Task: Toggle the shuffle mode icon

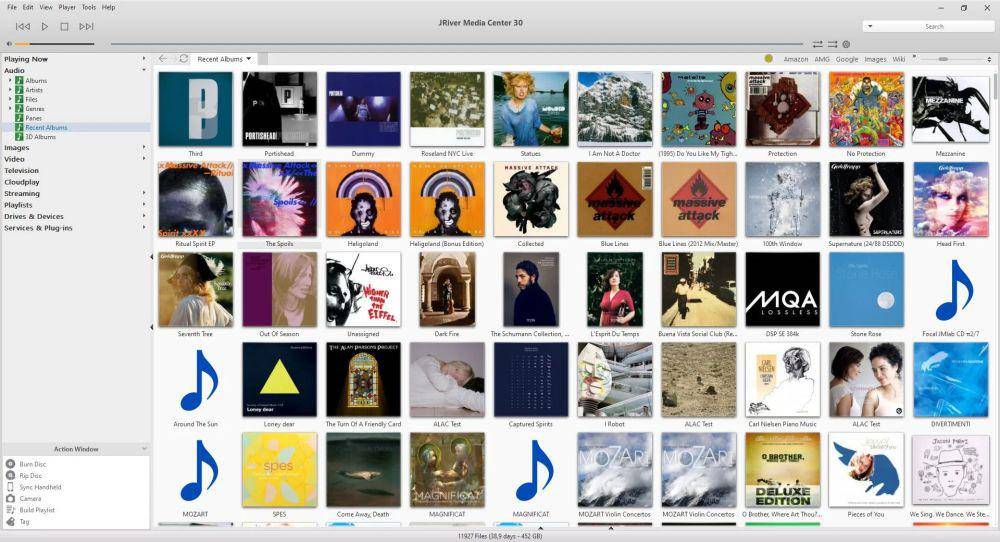Action: point(832,44)
